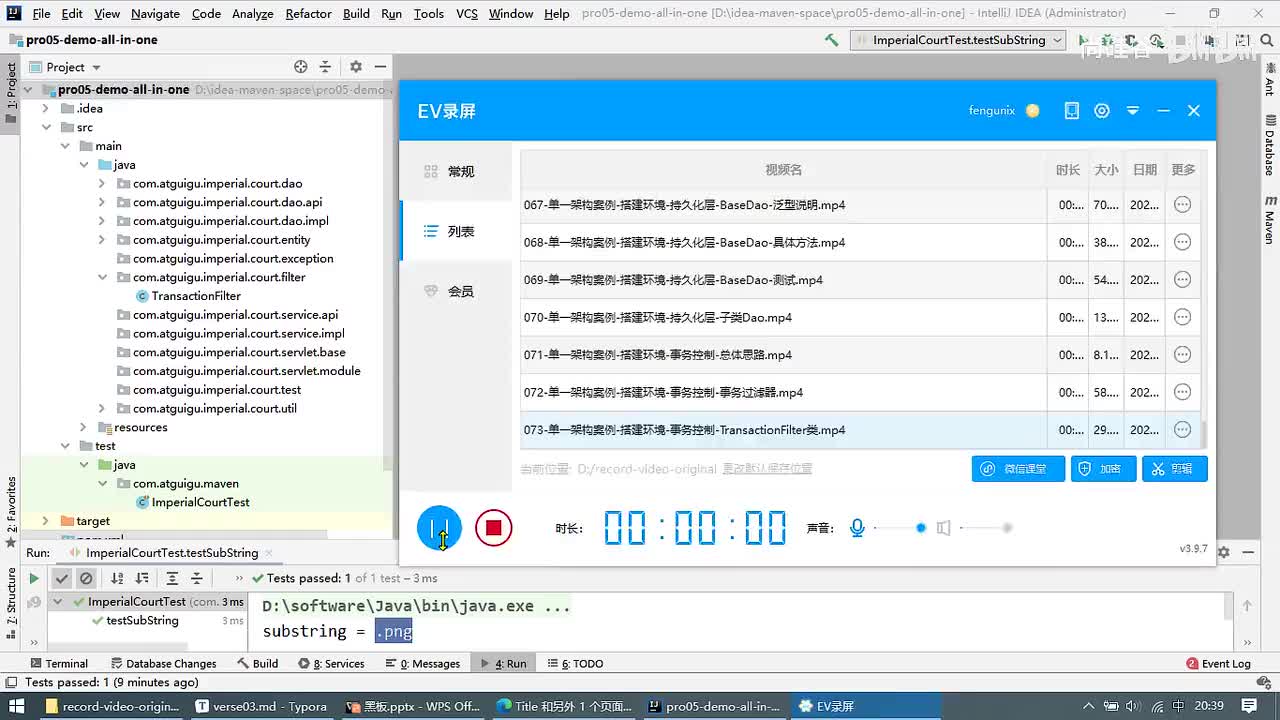
Task: Click the 加密 encrypt button
Action: click(1104, 469)
